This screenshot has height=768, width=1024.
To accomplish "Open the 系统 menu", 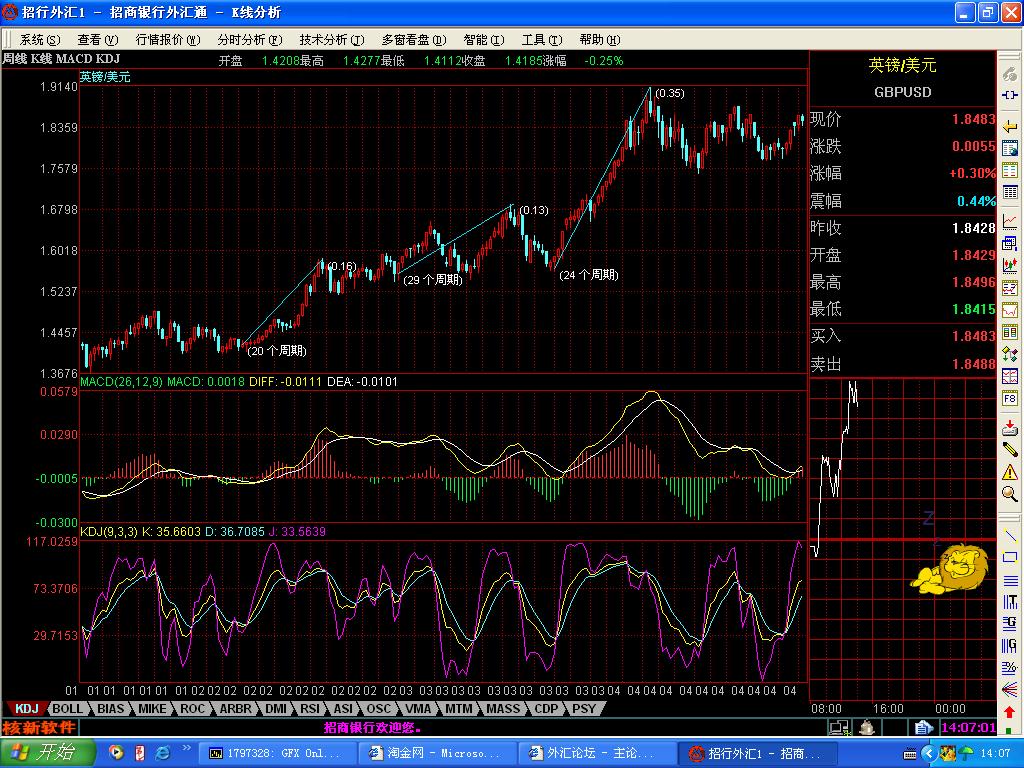I will point(38,40).
